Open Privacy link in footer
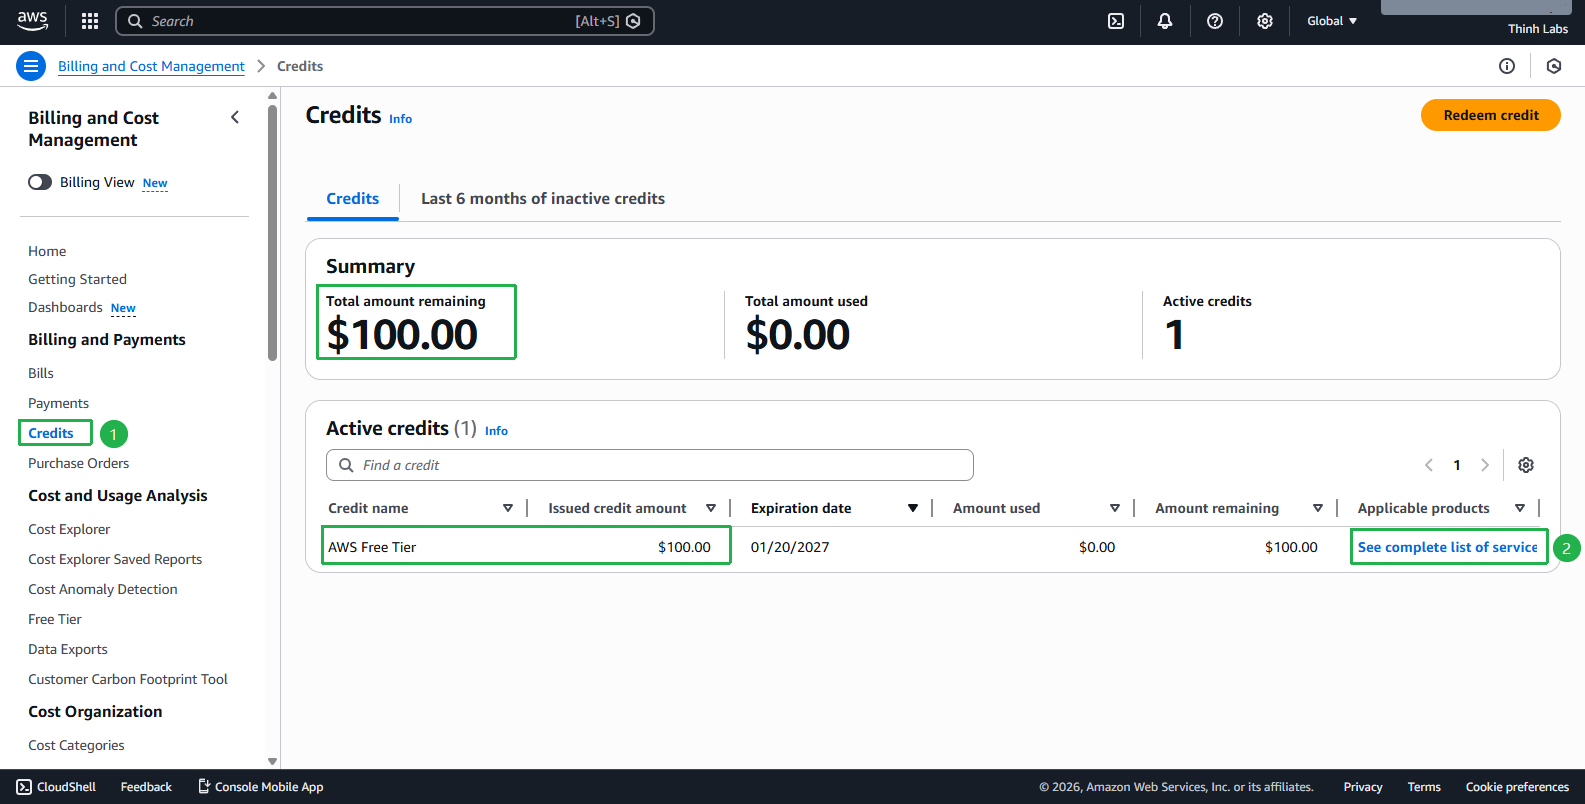This screenshot has height=804, width=1585. 1363,787
